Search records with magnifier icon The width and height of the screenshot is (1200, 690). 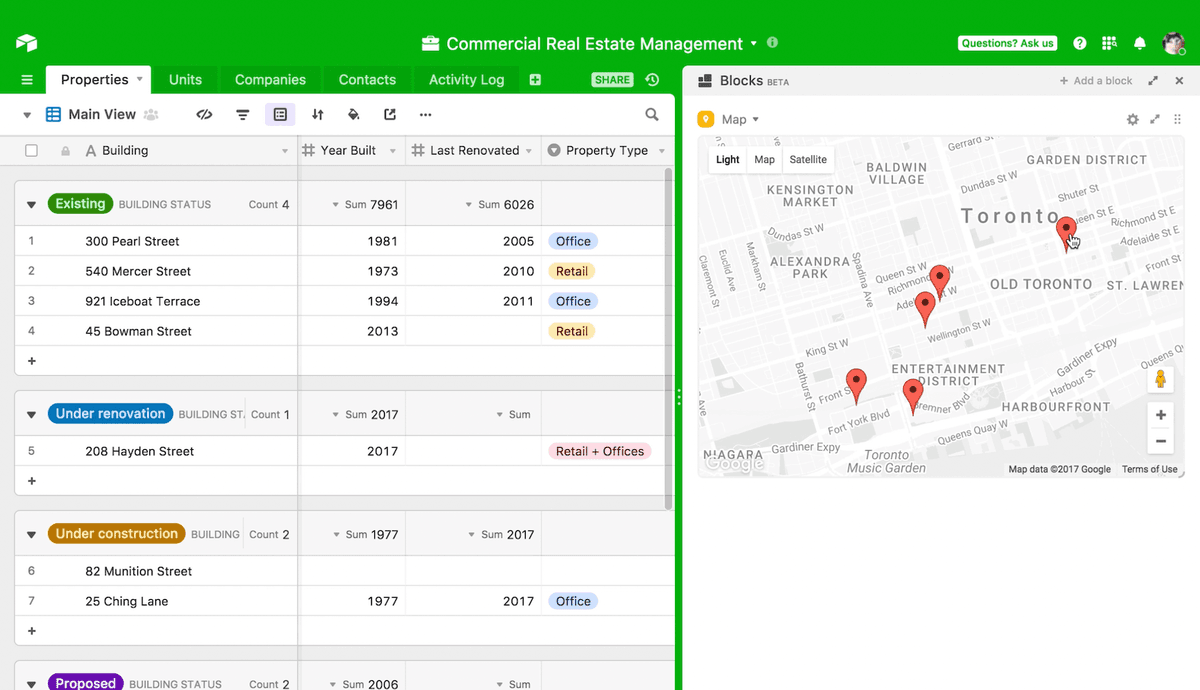652,115
